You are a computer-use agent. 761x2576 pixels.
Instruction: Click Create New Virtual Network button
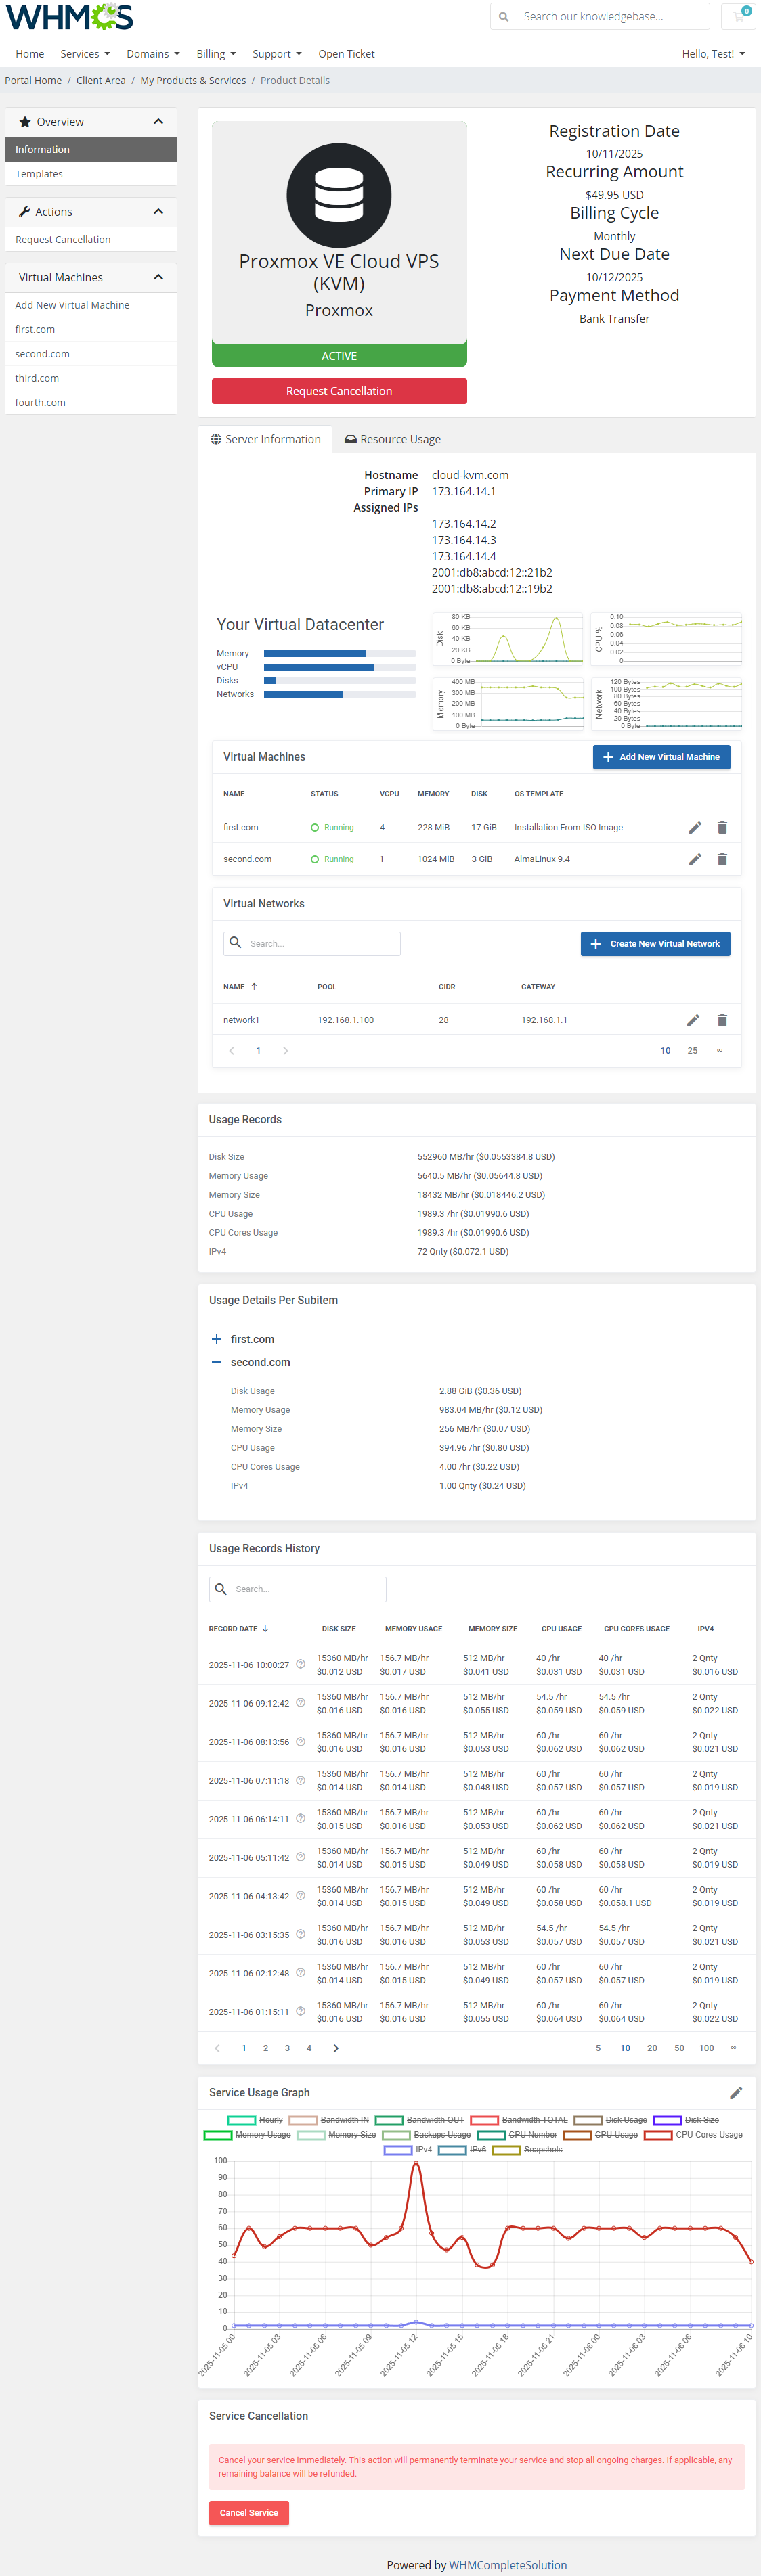(655, 944)
